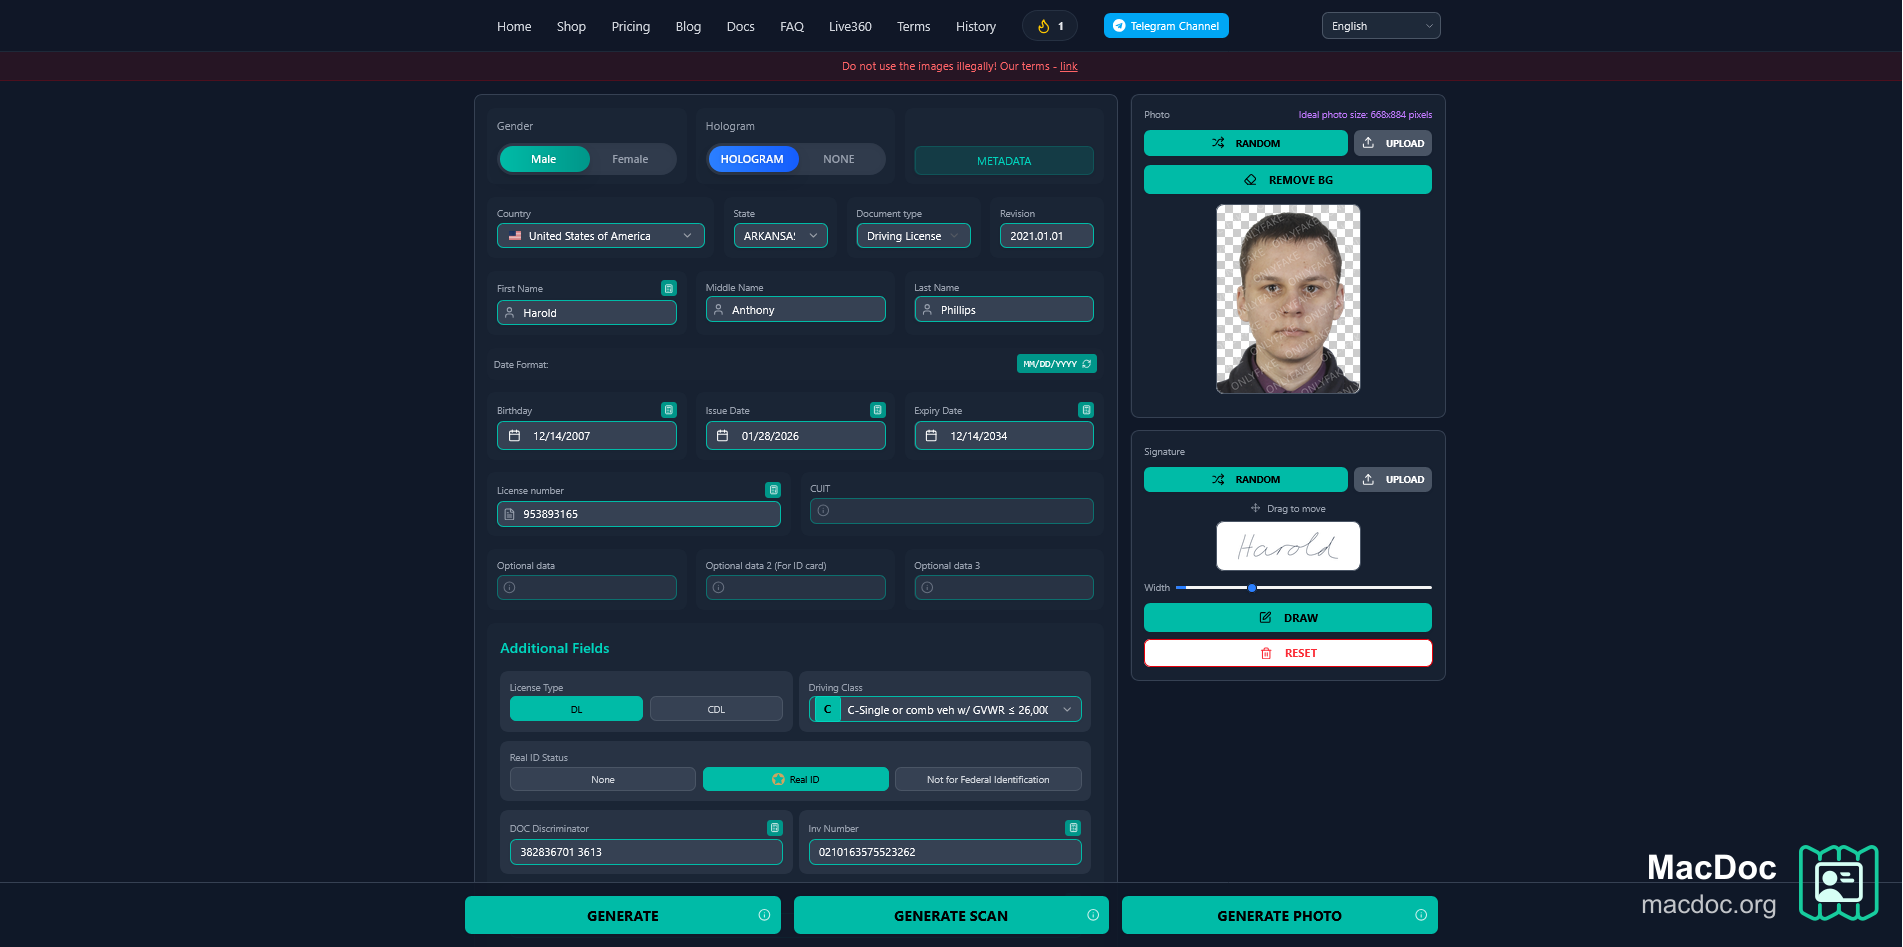The width and height of the screenshot is (1903, 947).
Task: Open the Blog page
Action: click(x=688, y=26)
